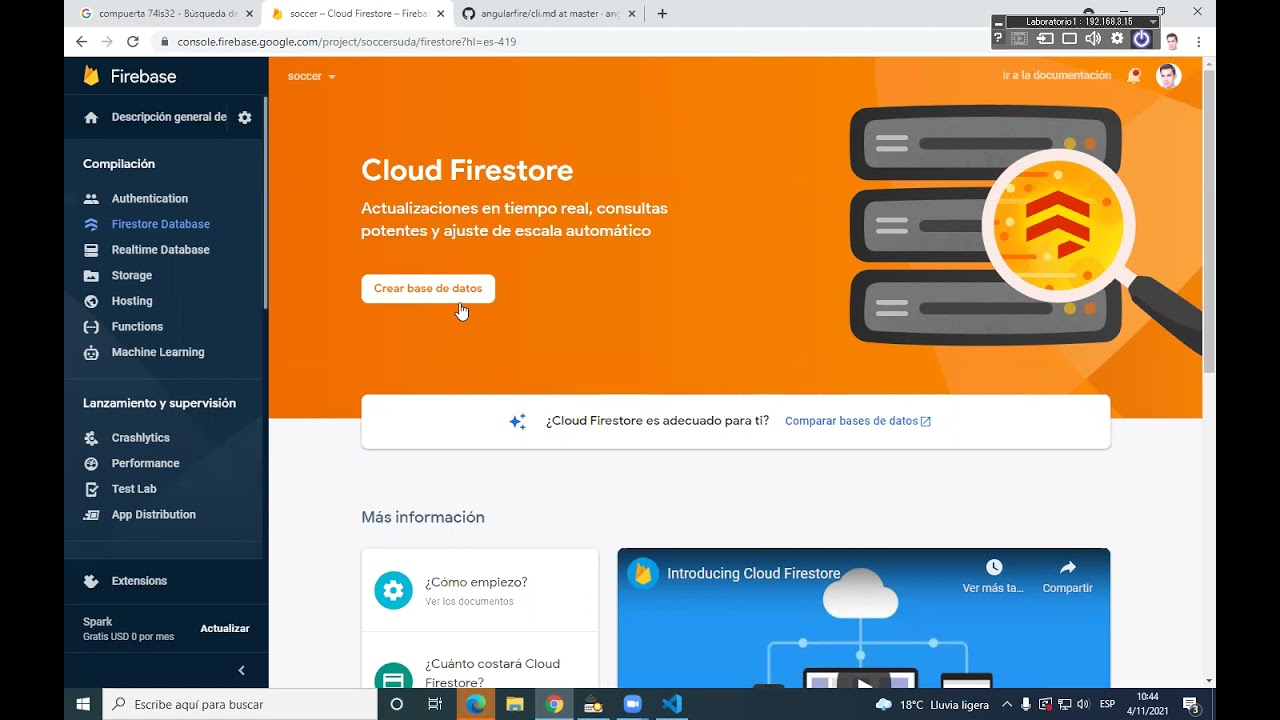Click the video's Firebase channel icon

643,574
